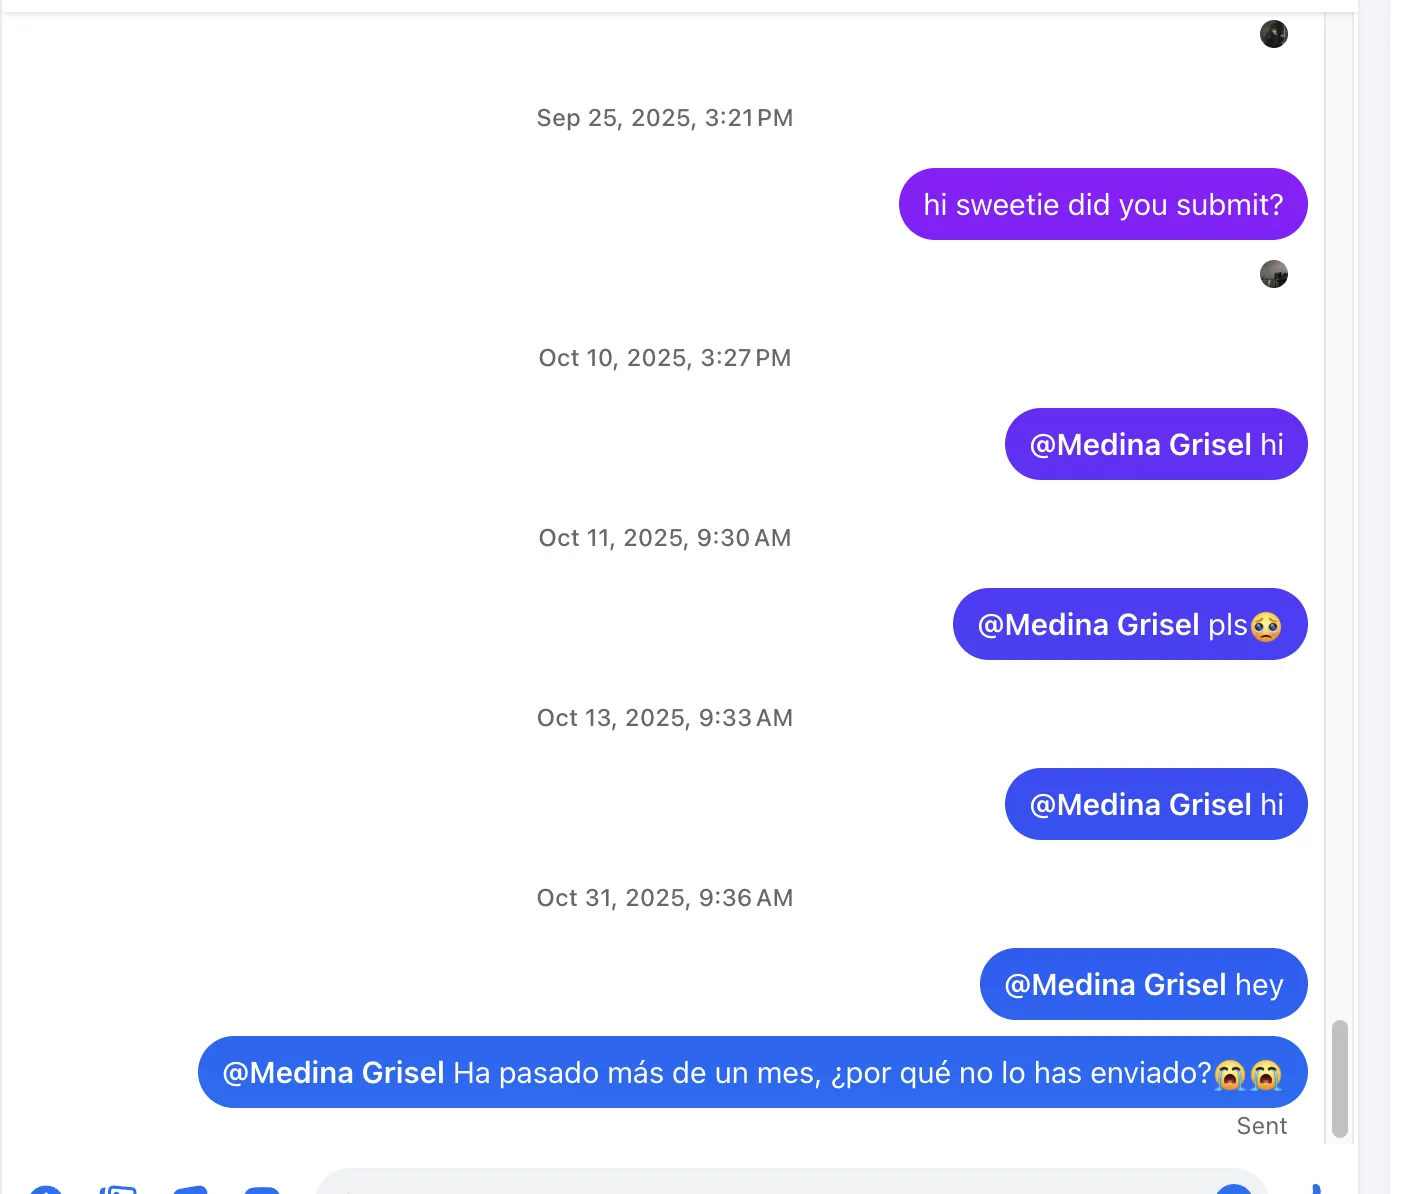Click the Oct 11, 2025 9:30 AM timestamp
Viewport: 1408px width, 1194px height.
click(x=665, y=538)
